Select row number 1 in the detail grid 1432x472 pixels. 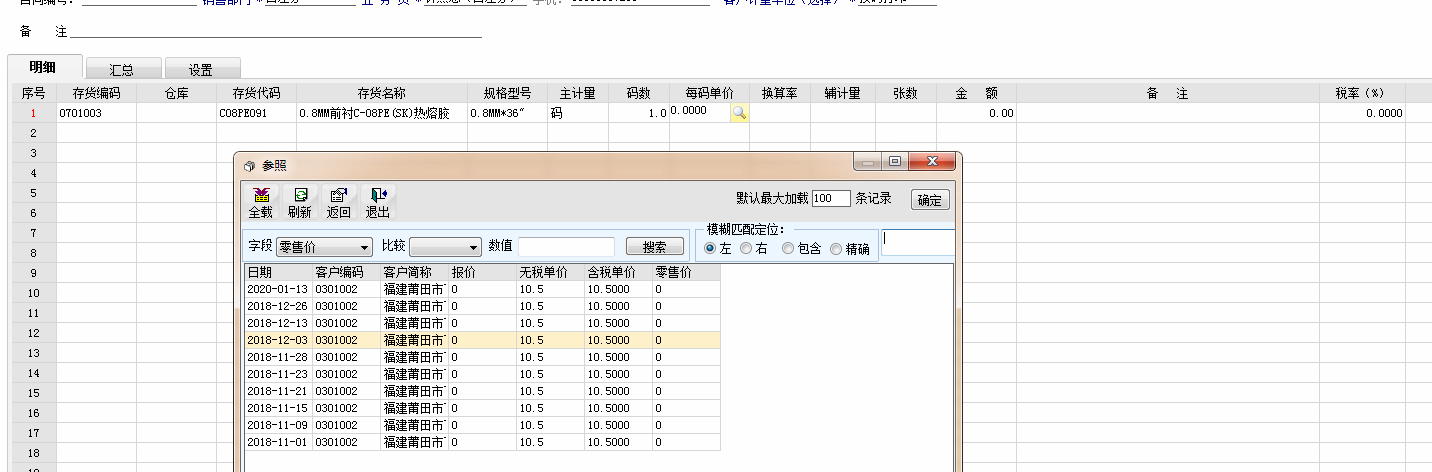[x=32, y=113]
